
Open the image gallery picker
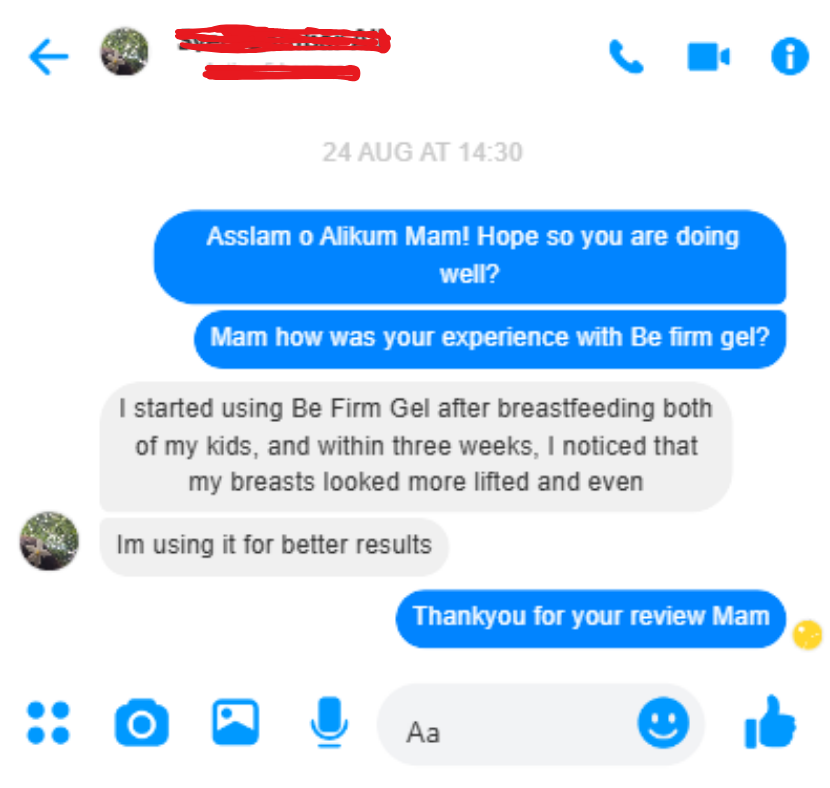236,722
